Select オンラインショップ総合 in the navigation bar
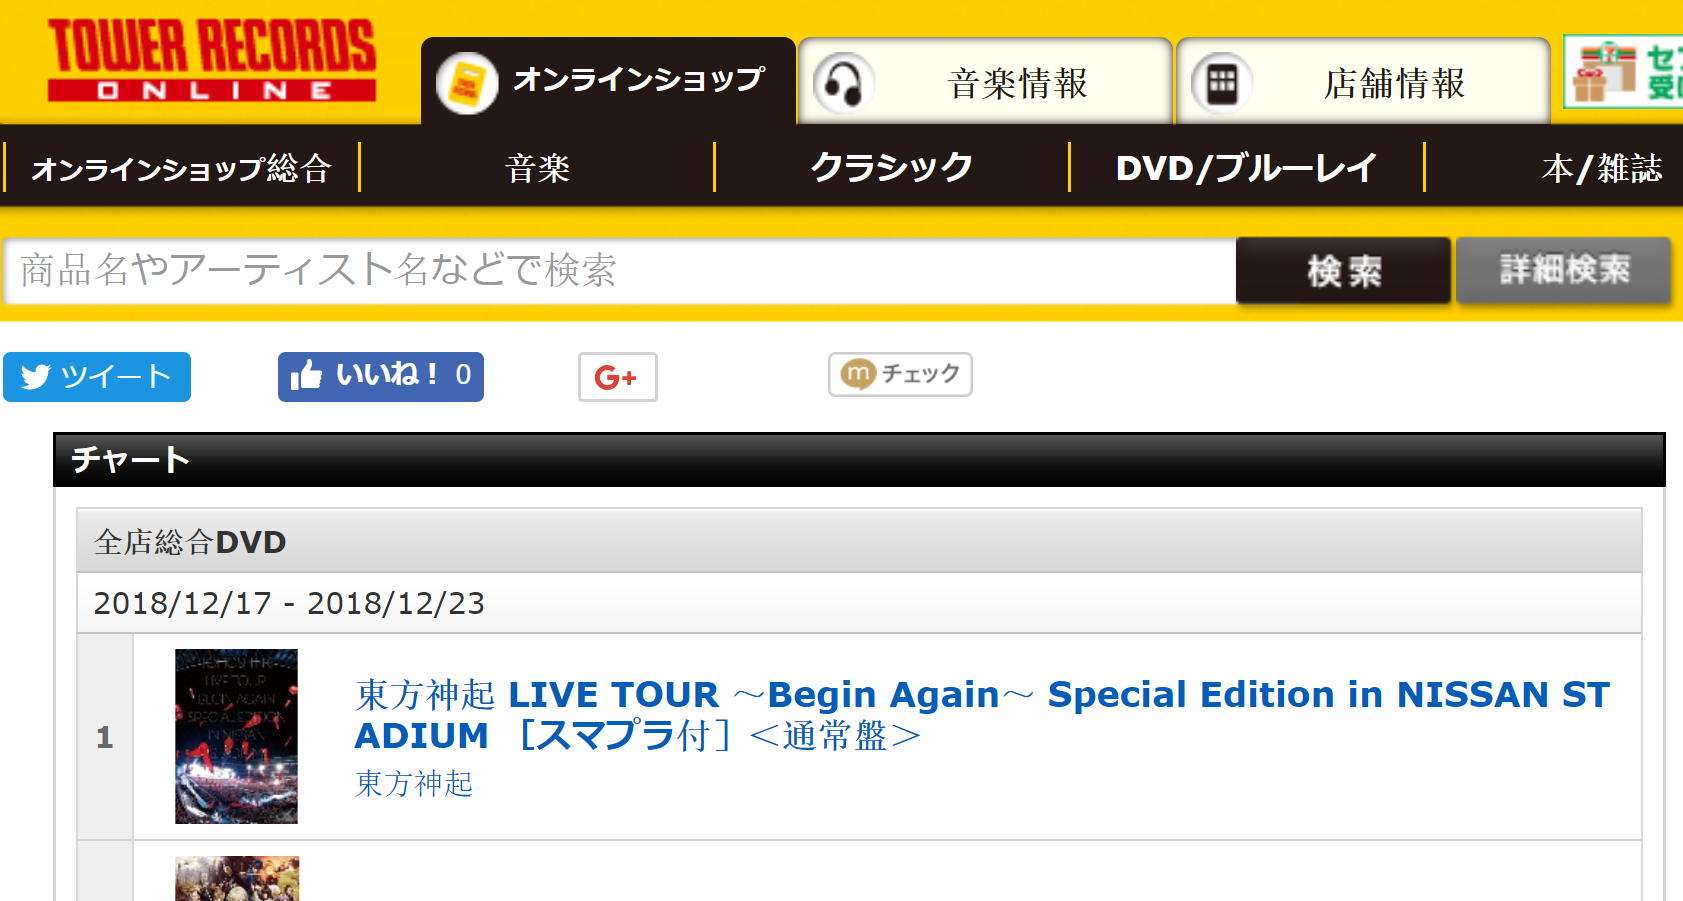The height and width of the screenshot is (901, 1683). 181,168
